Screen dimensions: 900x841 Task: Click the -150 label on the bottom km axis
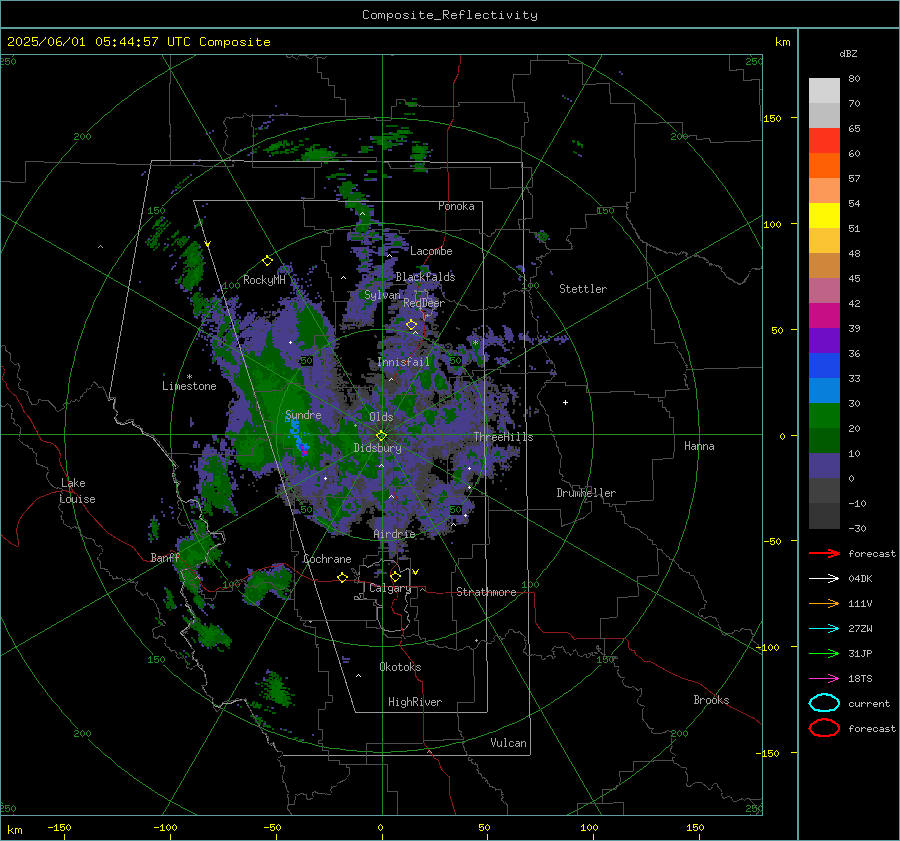(59, 827)
